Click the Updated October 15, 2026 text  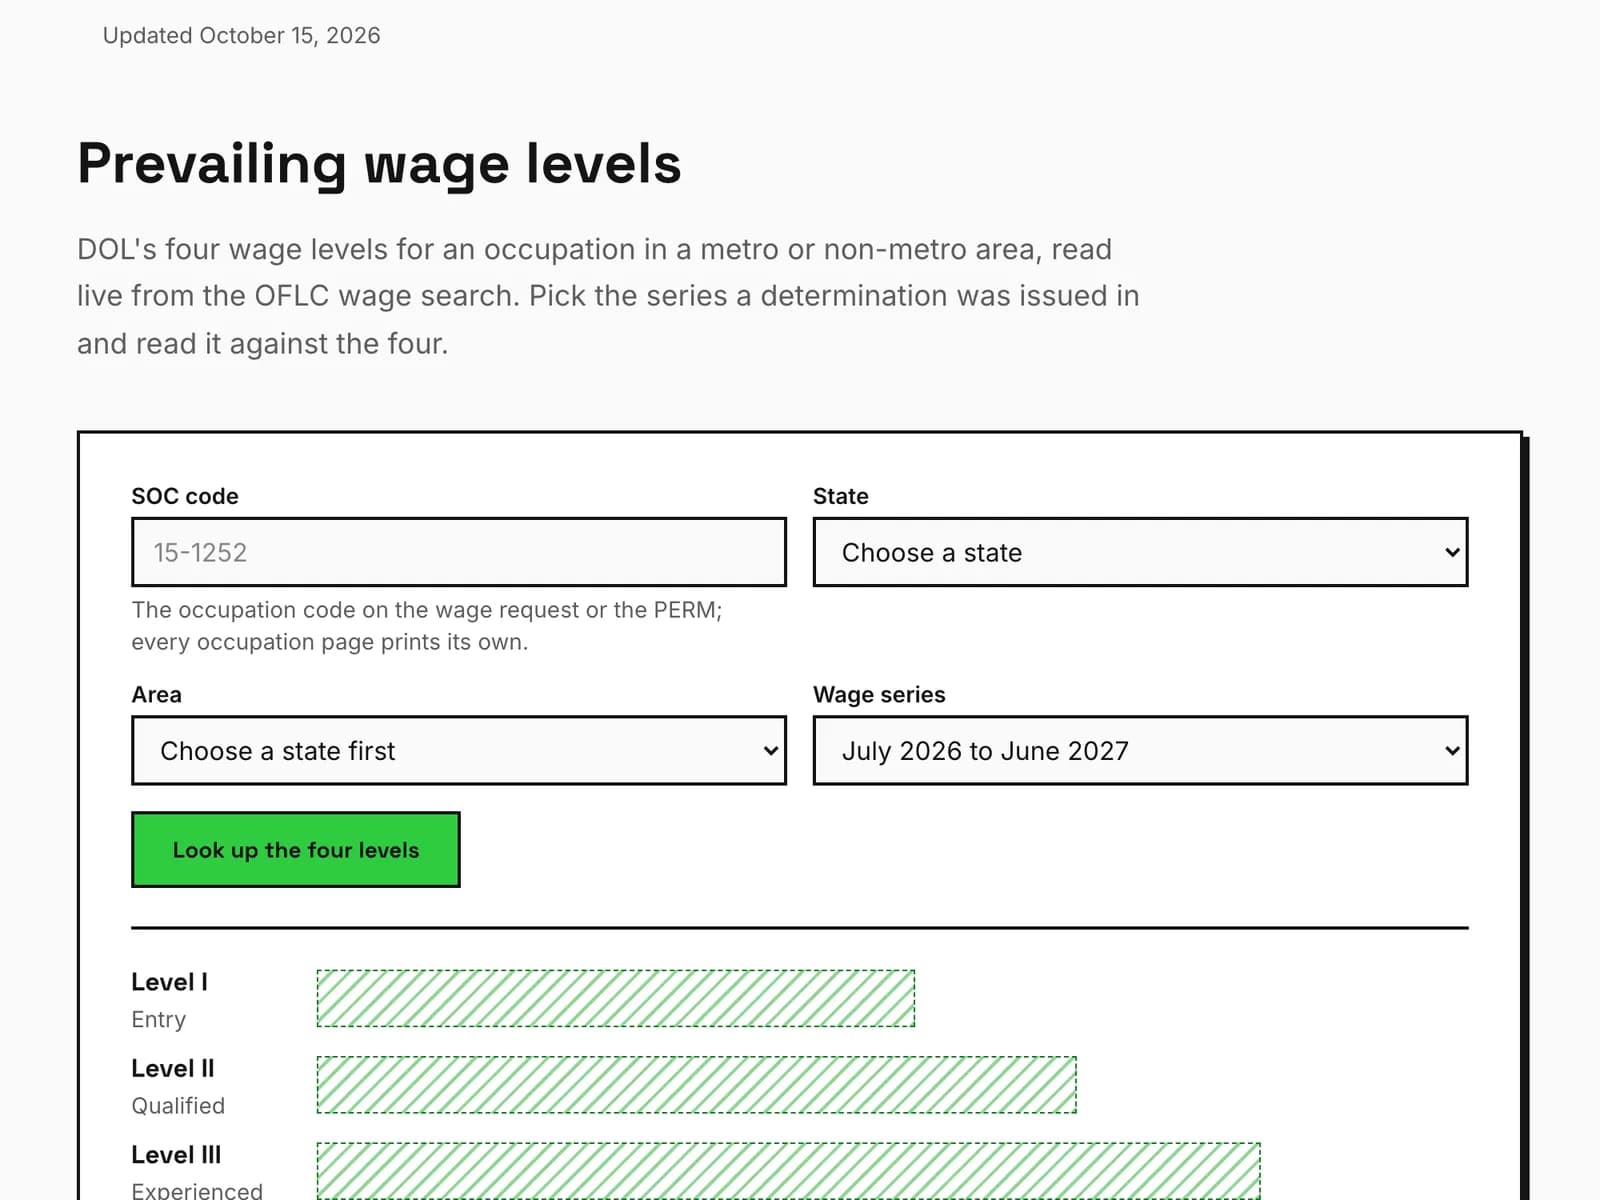pos(241,35)
